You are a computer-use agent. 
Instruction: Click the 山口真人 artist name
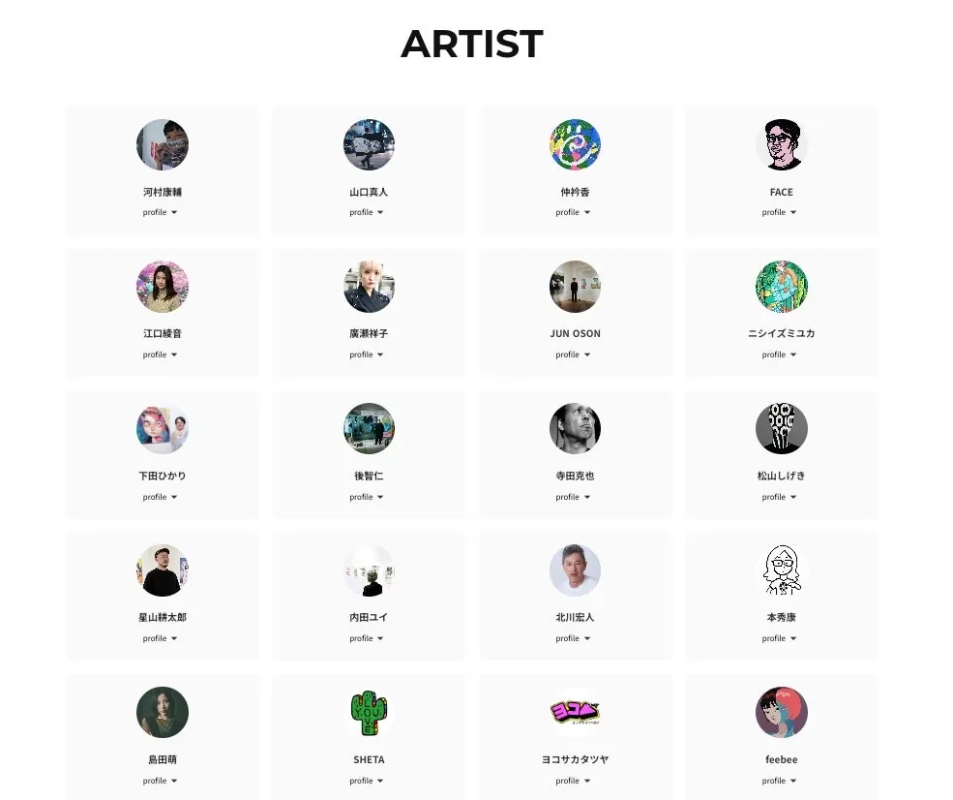pyautogui.click(x=368, y=192)
